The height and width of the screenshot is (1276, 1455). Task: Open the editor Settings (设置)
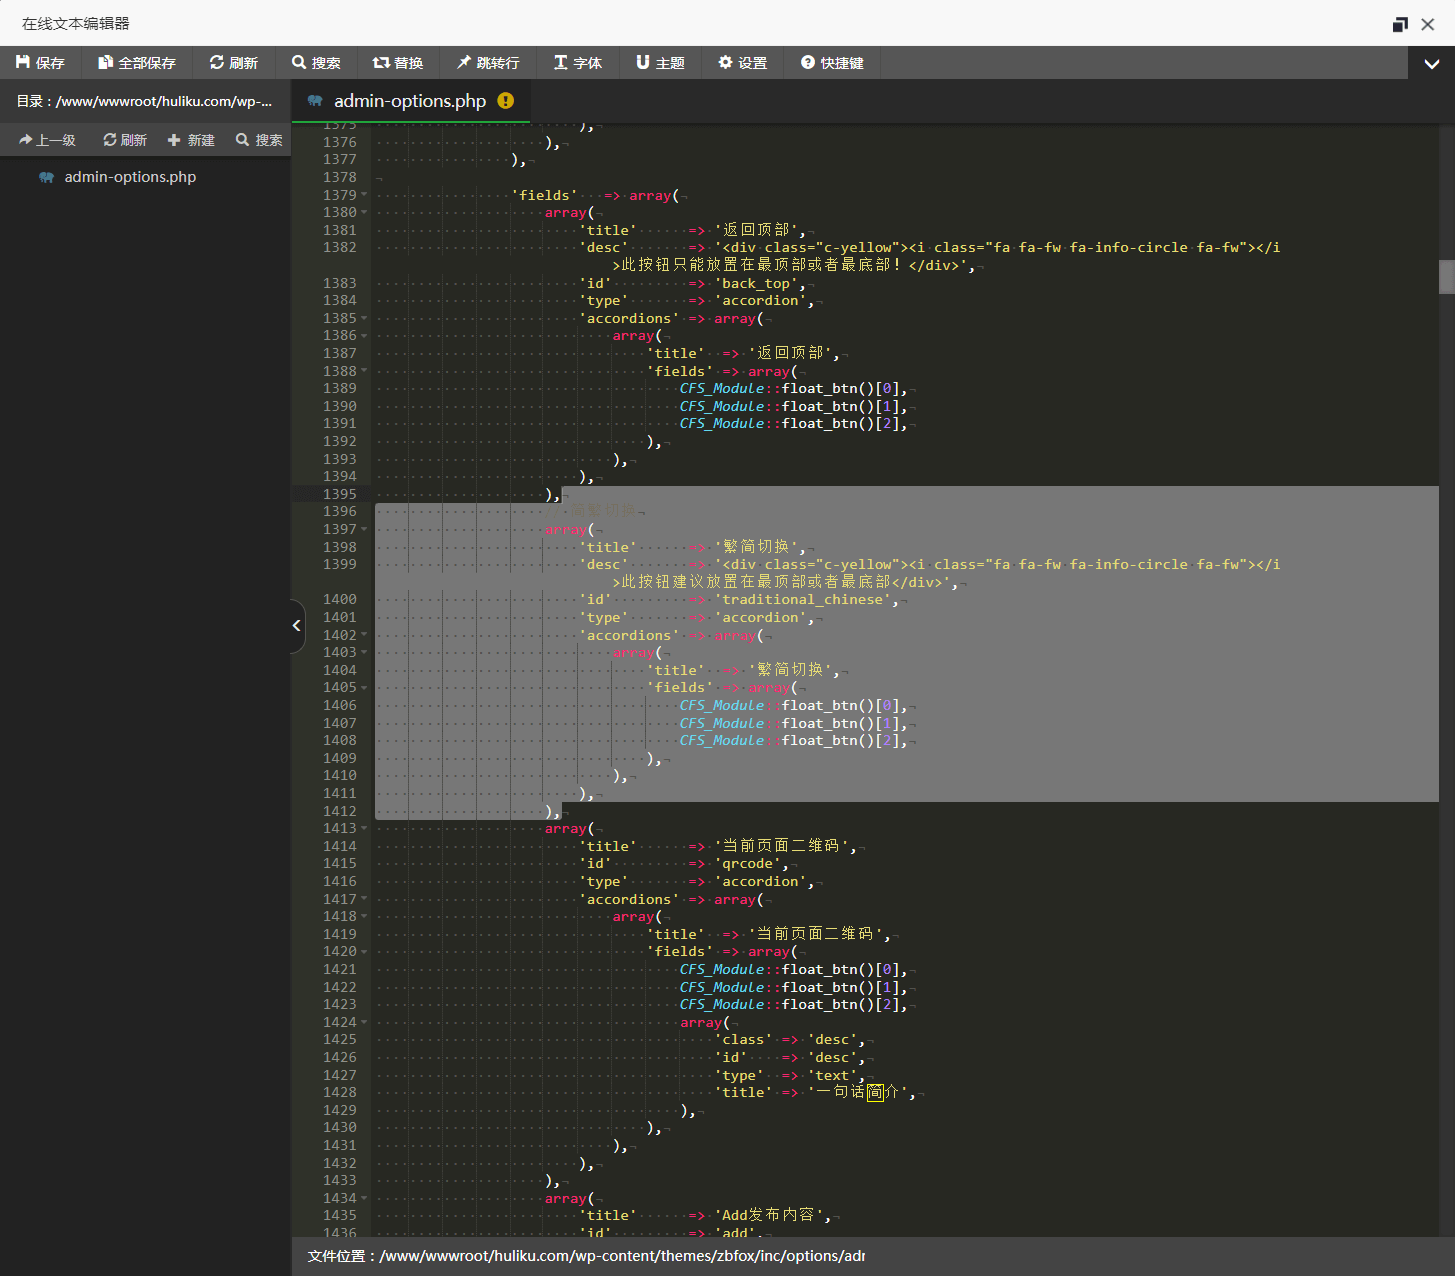point(742,63)
